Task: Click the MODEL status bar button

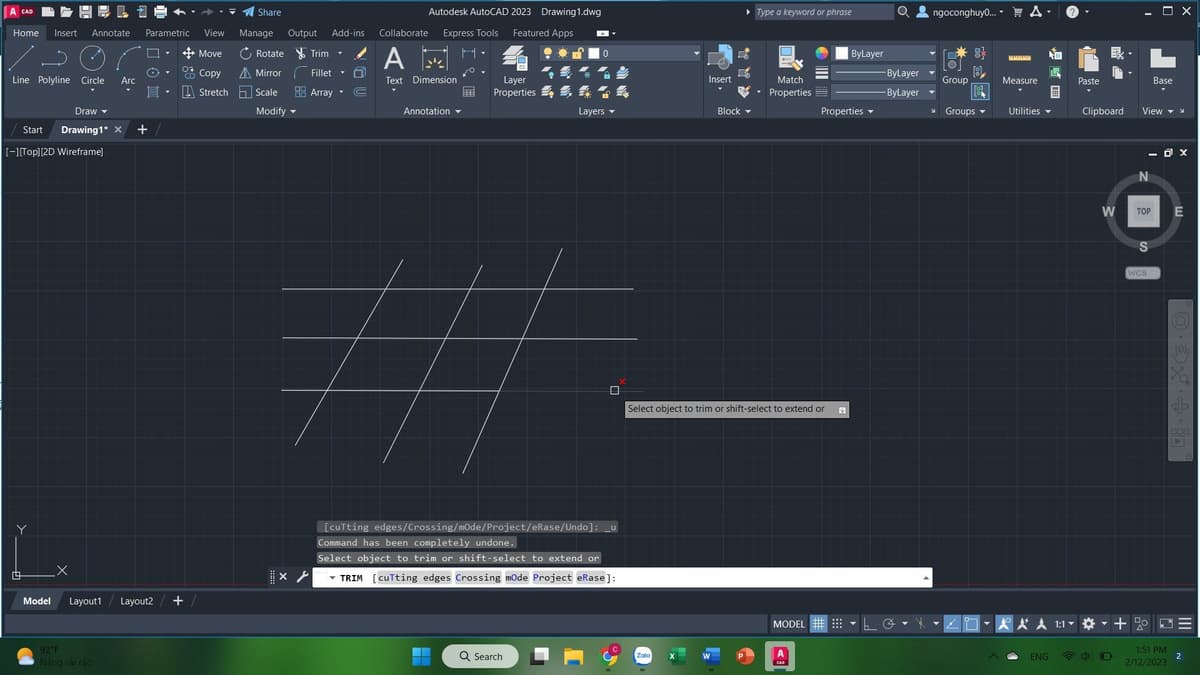Action: pos(789,624)
